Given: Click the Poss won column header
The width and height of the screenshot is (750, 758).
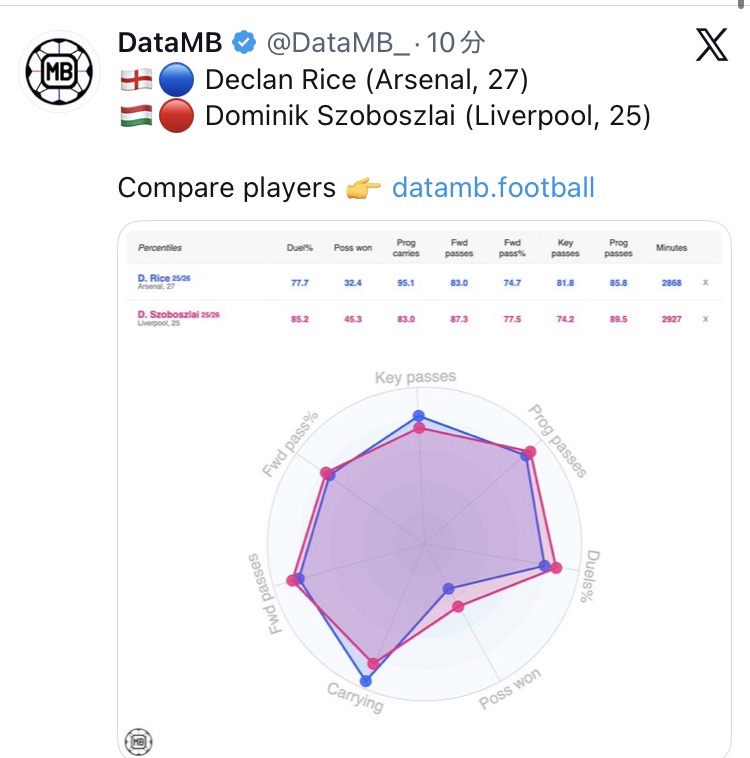Looking at the screenshot, I should point(352,247).
